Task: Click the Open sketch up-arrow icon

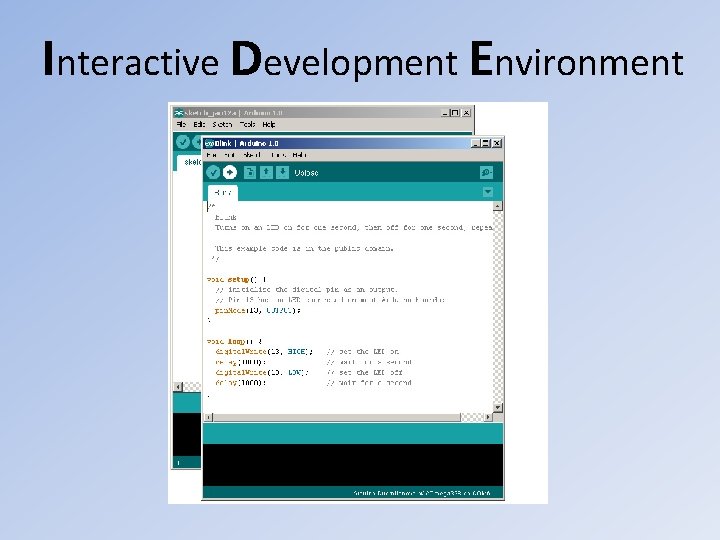Action: click(x=266, y=172)
